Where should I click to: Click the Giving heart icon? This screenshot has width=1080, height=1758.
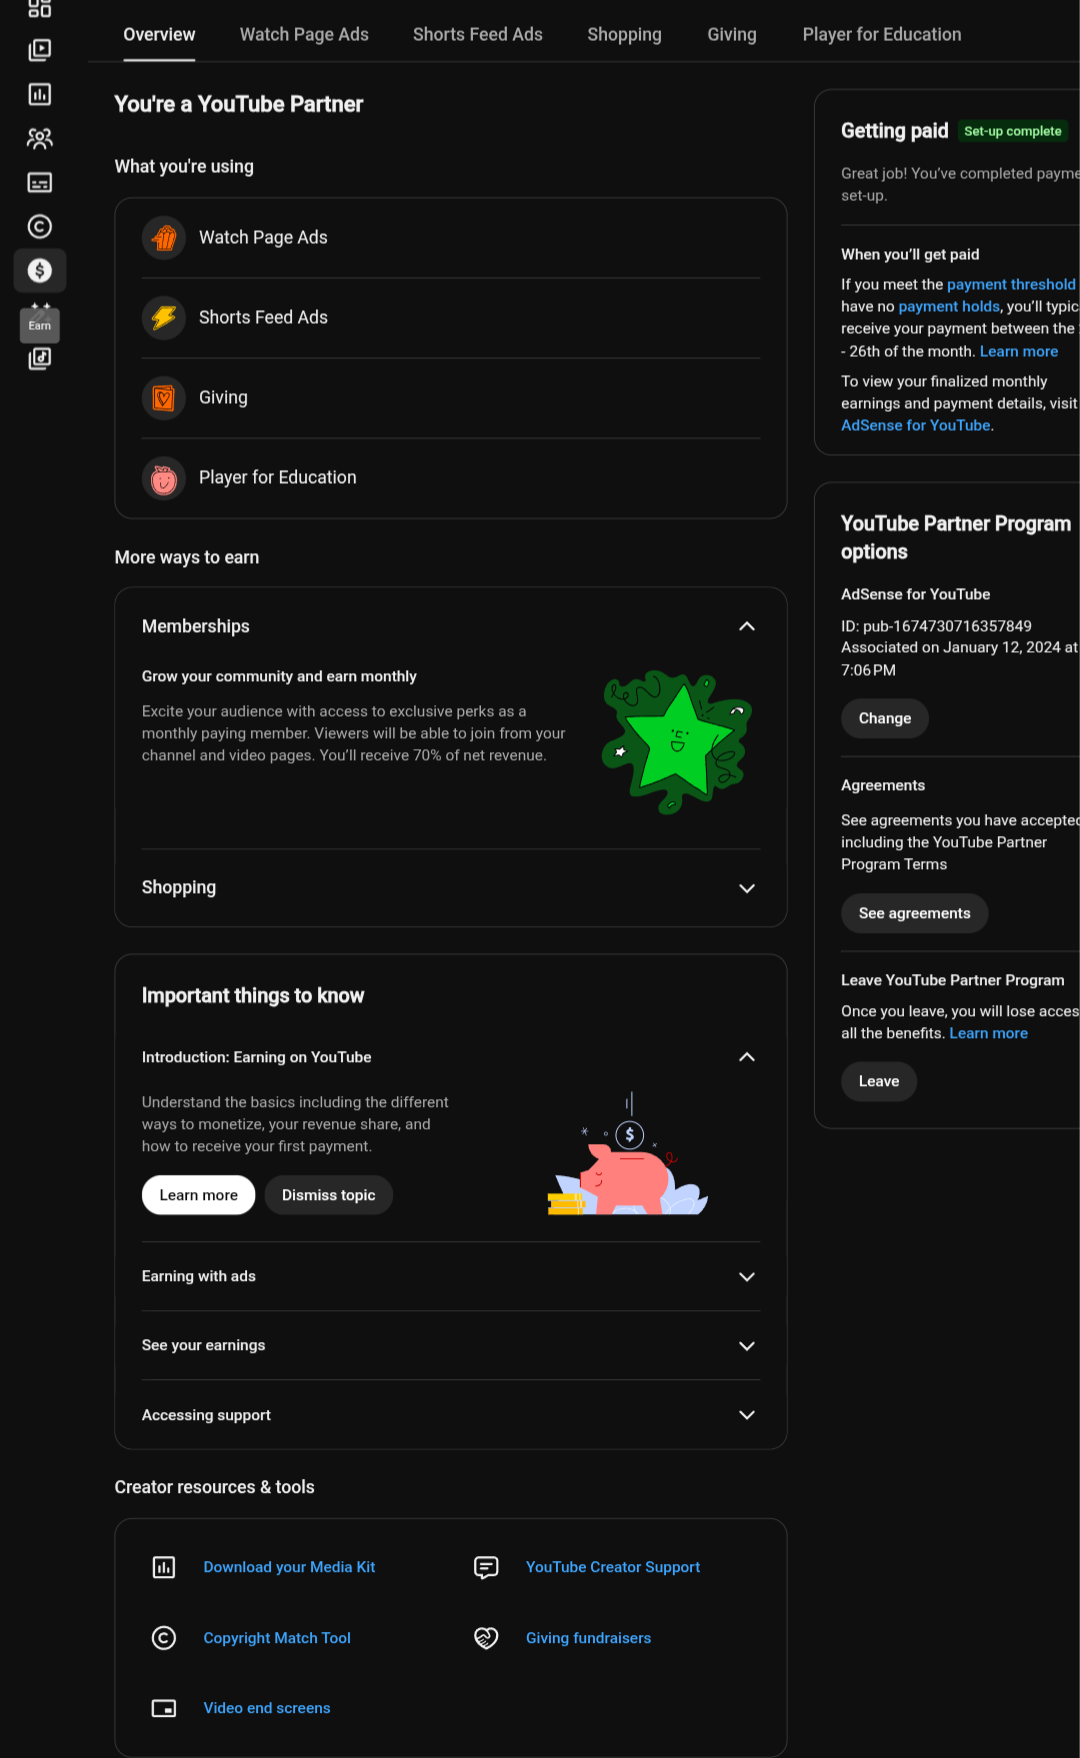tap(164, 398)
